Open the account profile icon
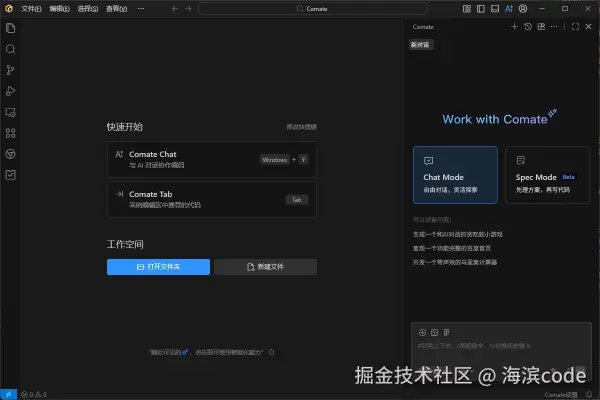Screen dimensions: 600x400 (x=523, y=8)
